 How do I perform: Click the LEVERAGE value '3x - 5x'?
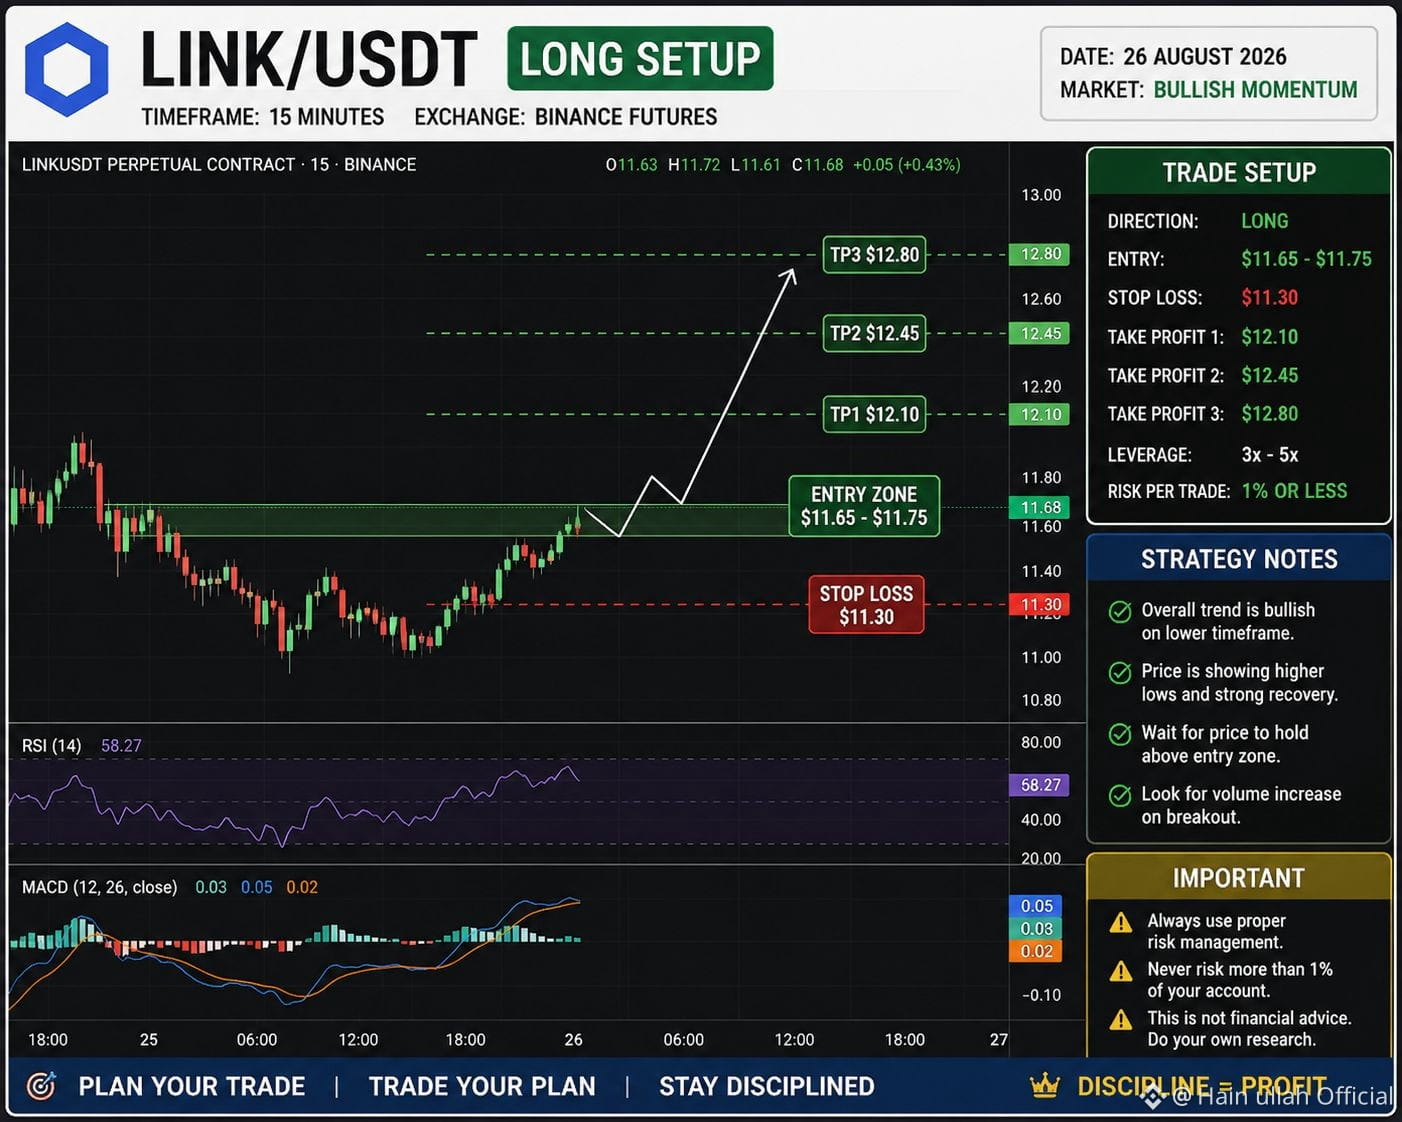1270,455
